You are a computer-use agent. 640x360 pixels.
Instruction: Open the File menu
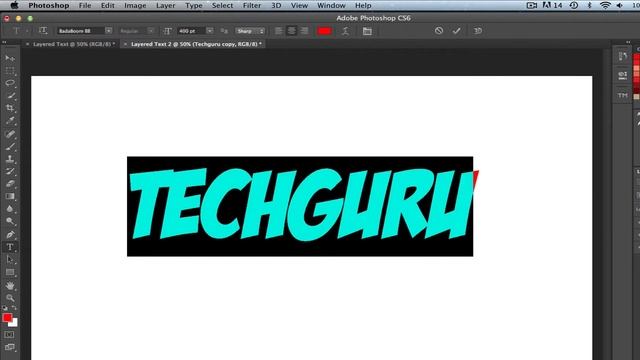85,6
